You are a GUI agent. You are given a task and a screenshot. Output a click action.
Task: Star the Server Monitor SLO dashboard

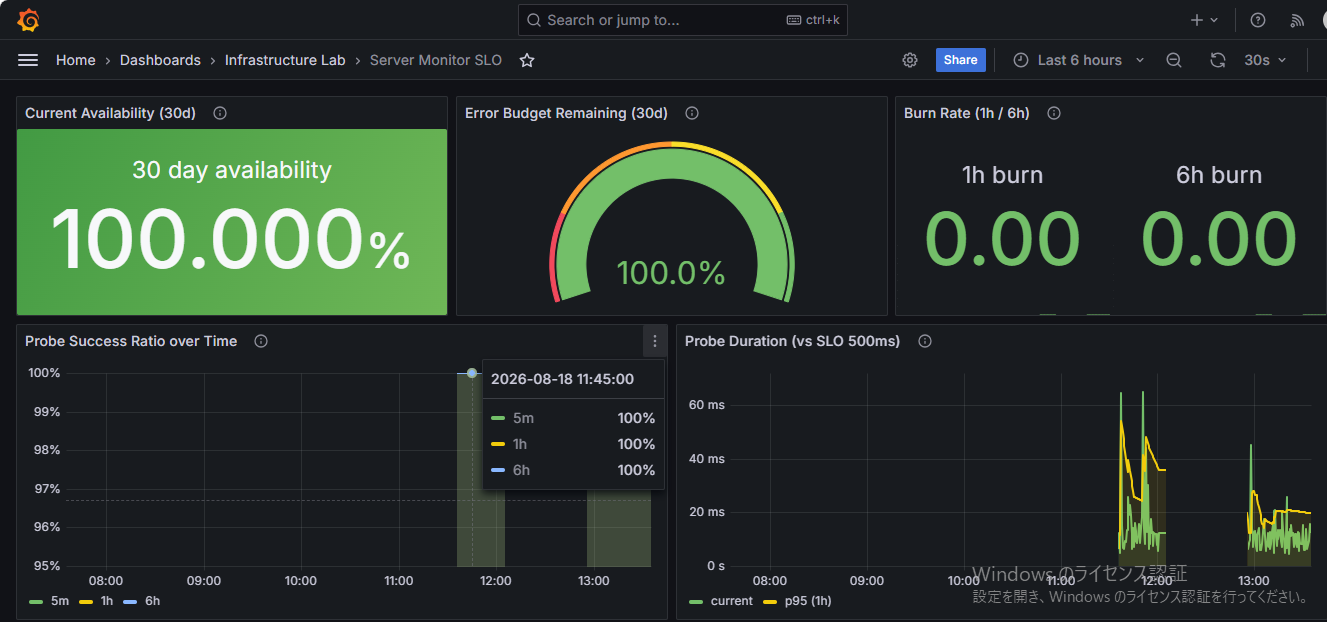tap(527, 60)
